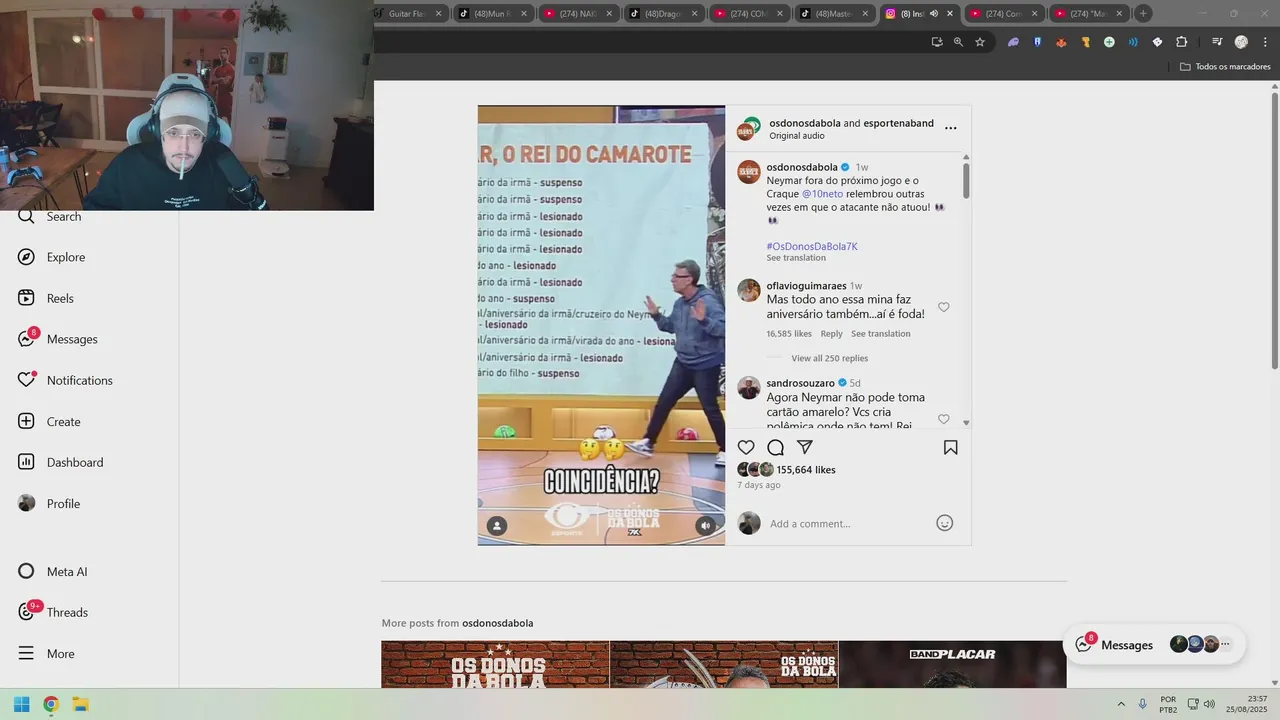Switch to the Guitar Flash tab
The width and height of the screenshot is (1280, 720).
click(410, 13)
